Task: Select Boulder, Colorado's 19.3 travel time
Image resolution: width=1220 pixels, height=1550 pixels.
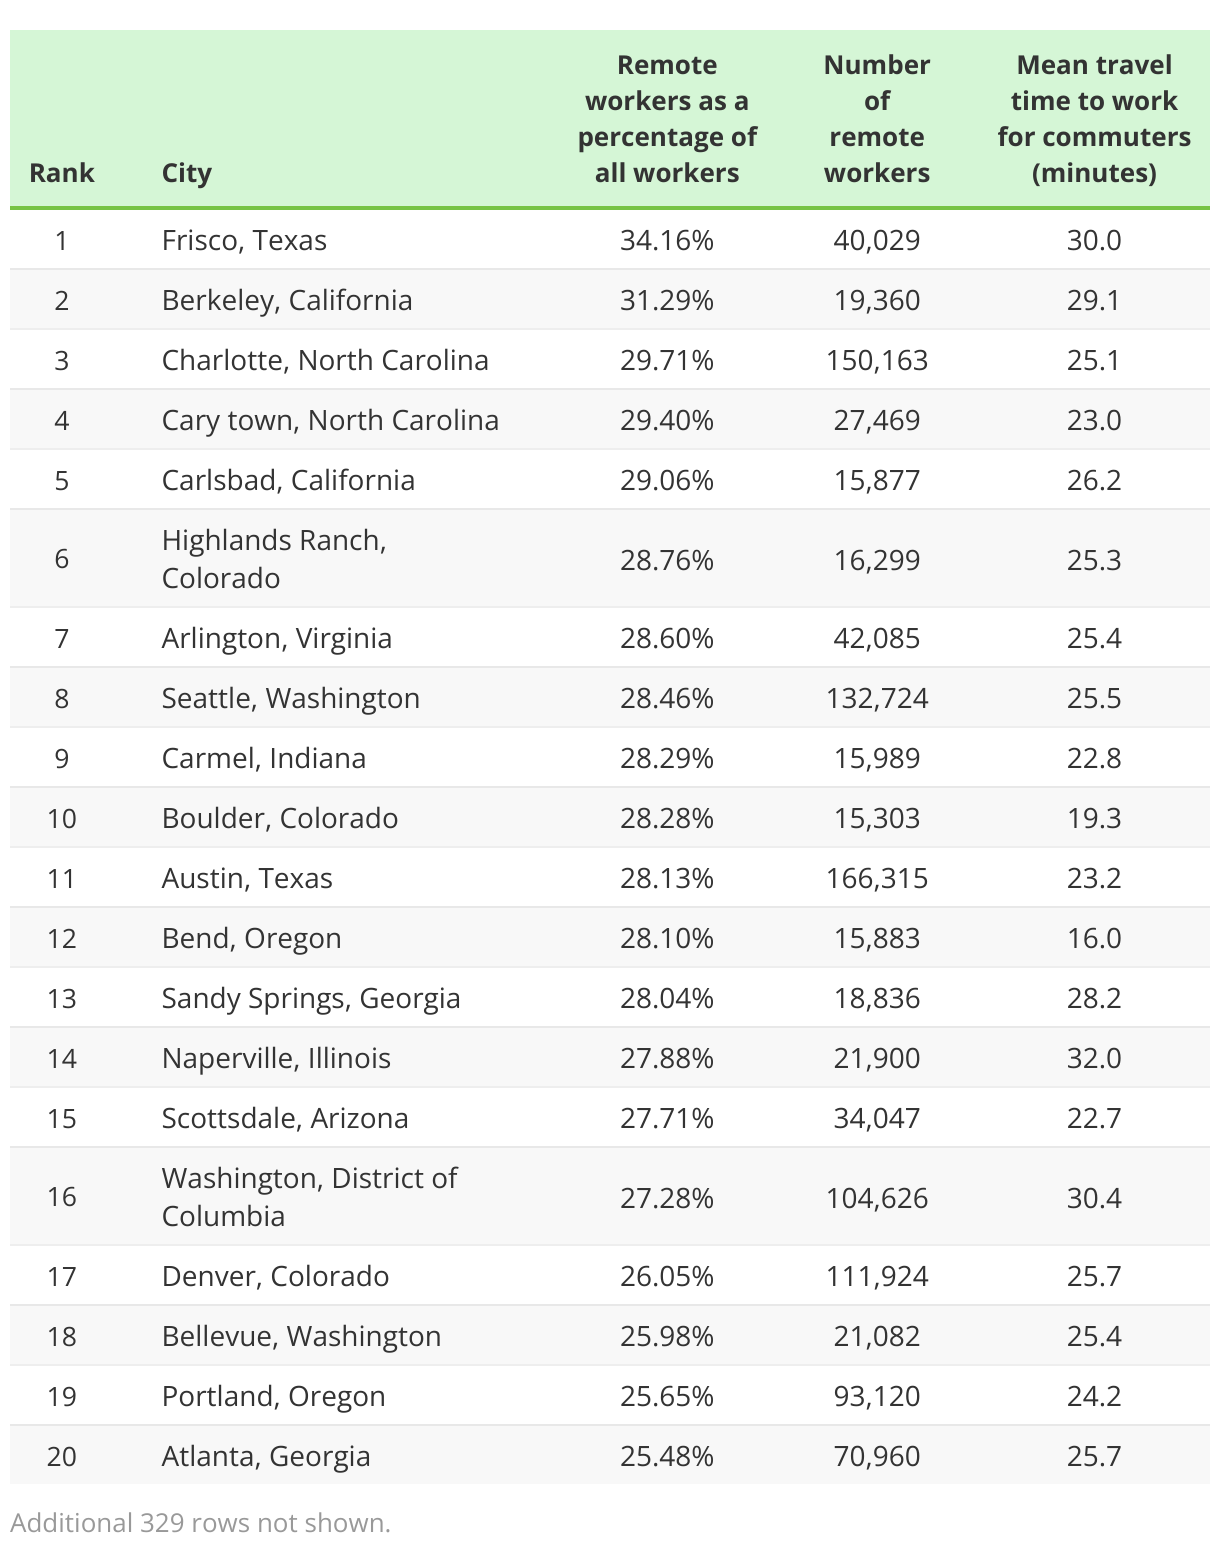Action: [1094, 818]
